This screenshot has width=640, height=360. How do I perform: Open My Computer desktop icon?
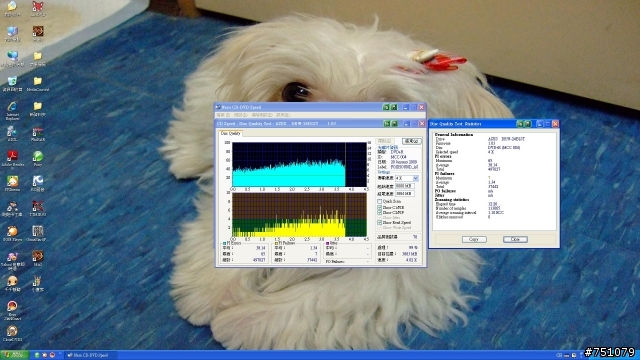[x=12, y=34]
